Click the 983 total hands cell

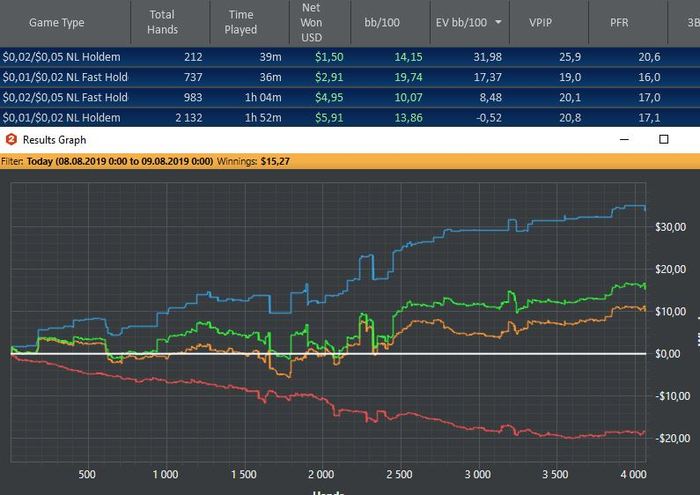[x=193, y=97]
